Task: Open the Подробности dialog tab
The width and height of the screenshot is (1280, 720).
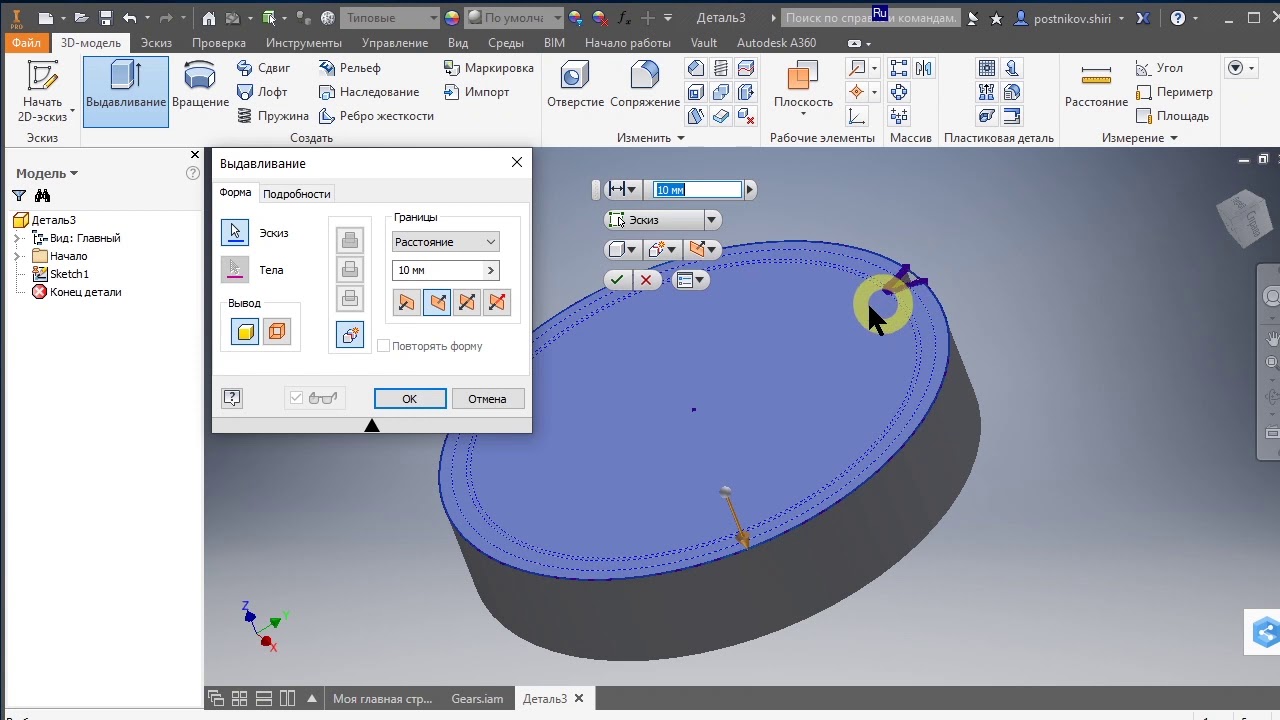Action: point(296,194)
